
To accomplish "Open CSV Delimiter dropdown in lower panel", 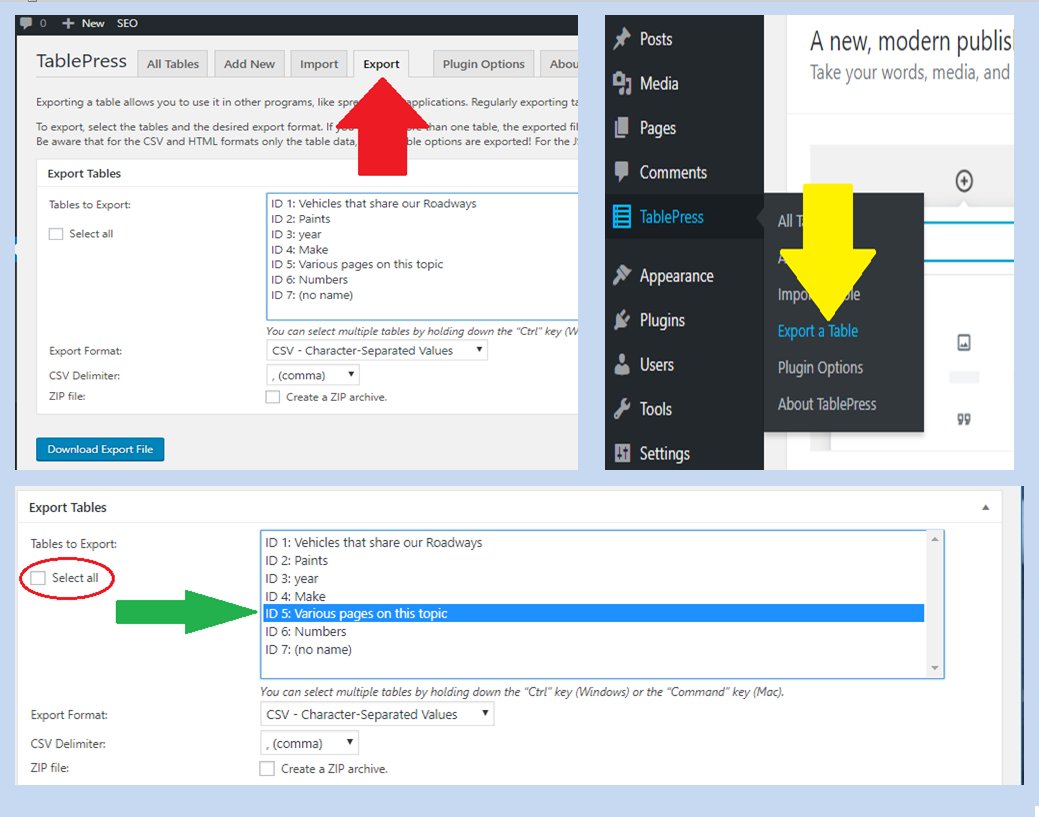I will point(309,743).
